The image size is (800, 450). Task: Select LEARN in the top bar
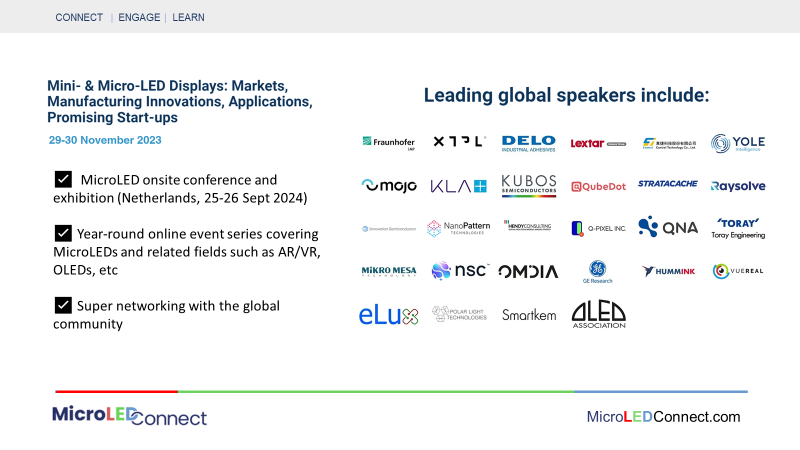point(188,17)
